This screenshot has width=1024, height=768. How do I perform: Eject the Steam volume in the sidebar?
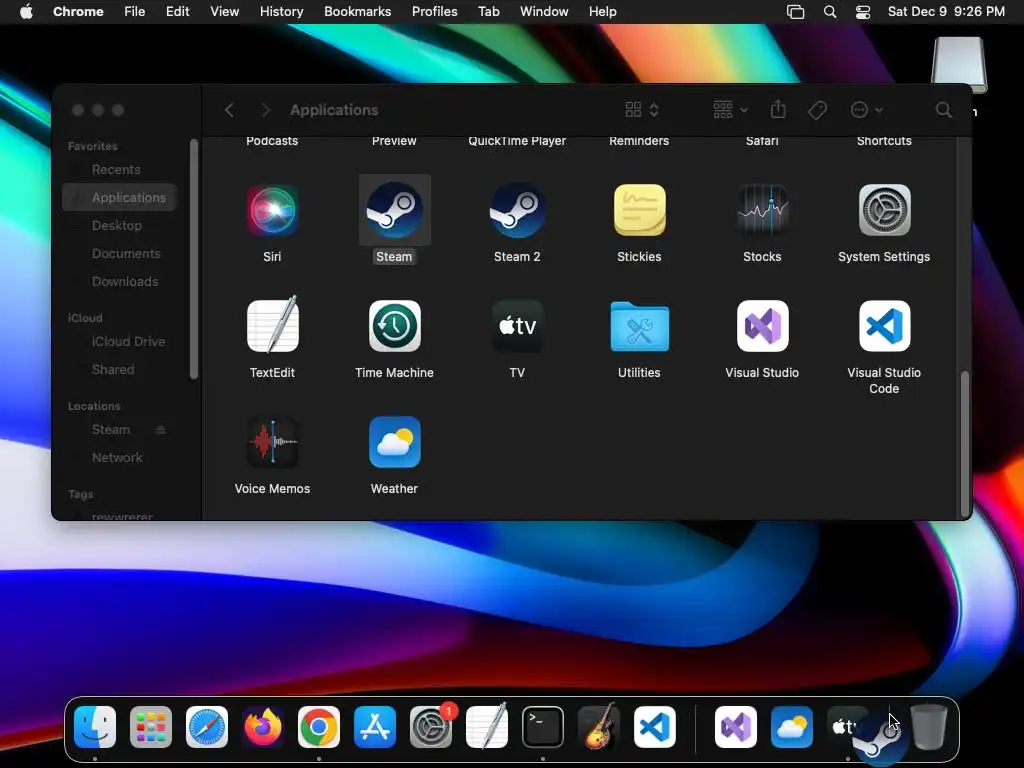point(160,430)
